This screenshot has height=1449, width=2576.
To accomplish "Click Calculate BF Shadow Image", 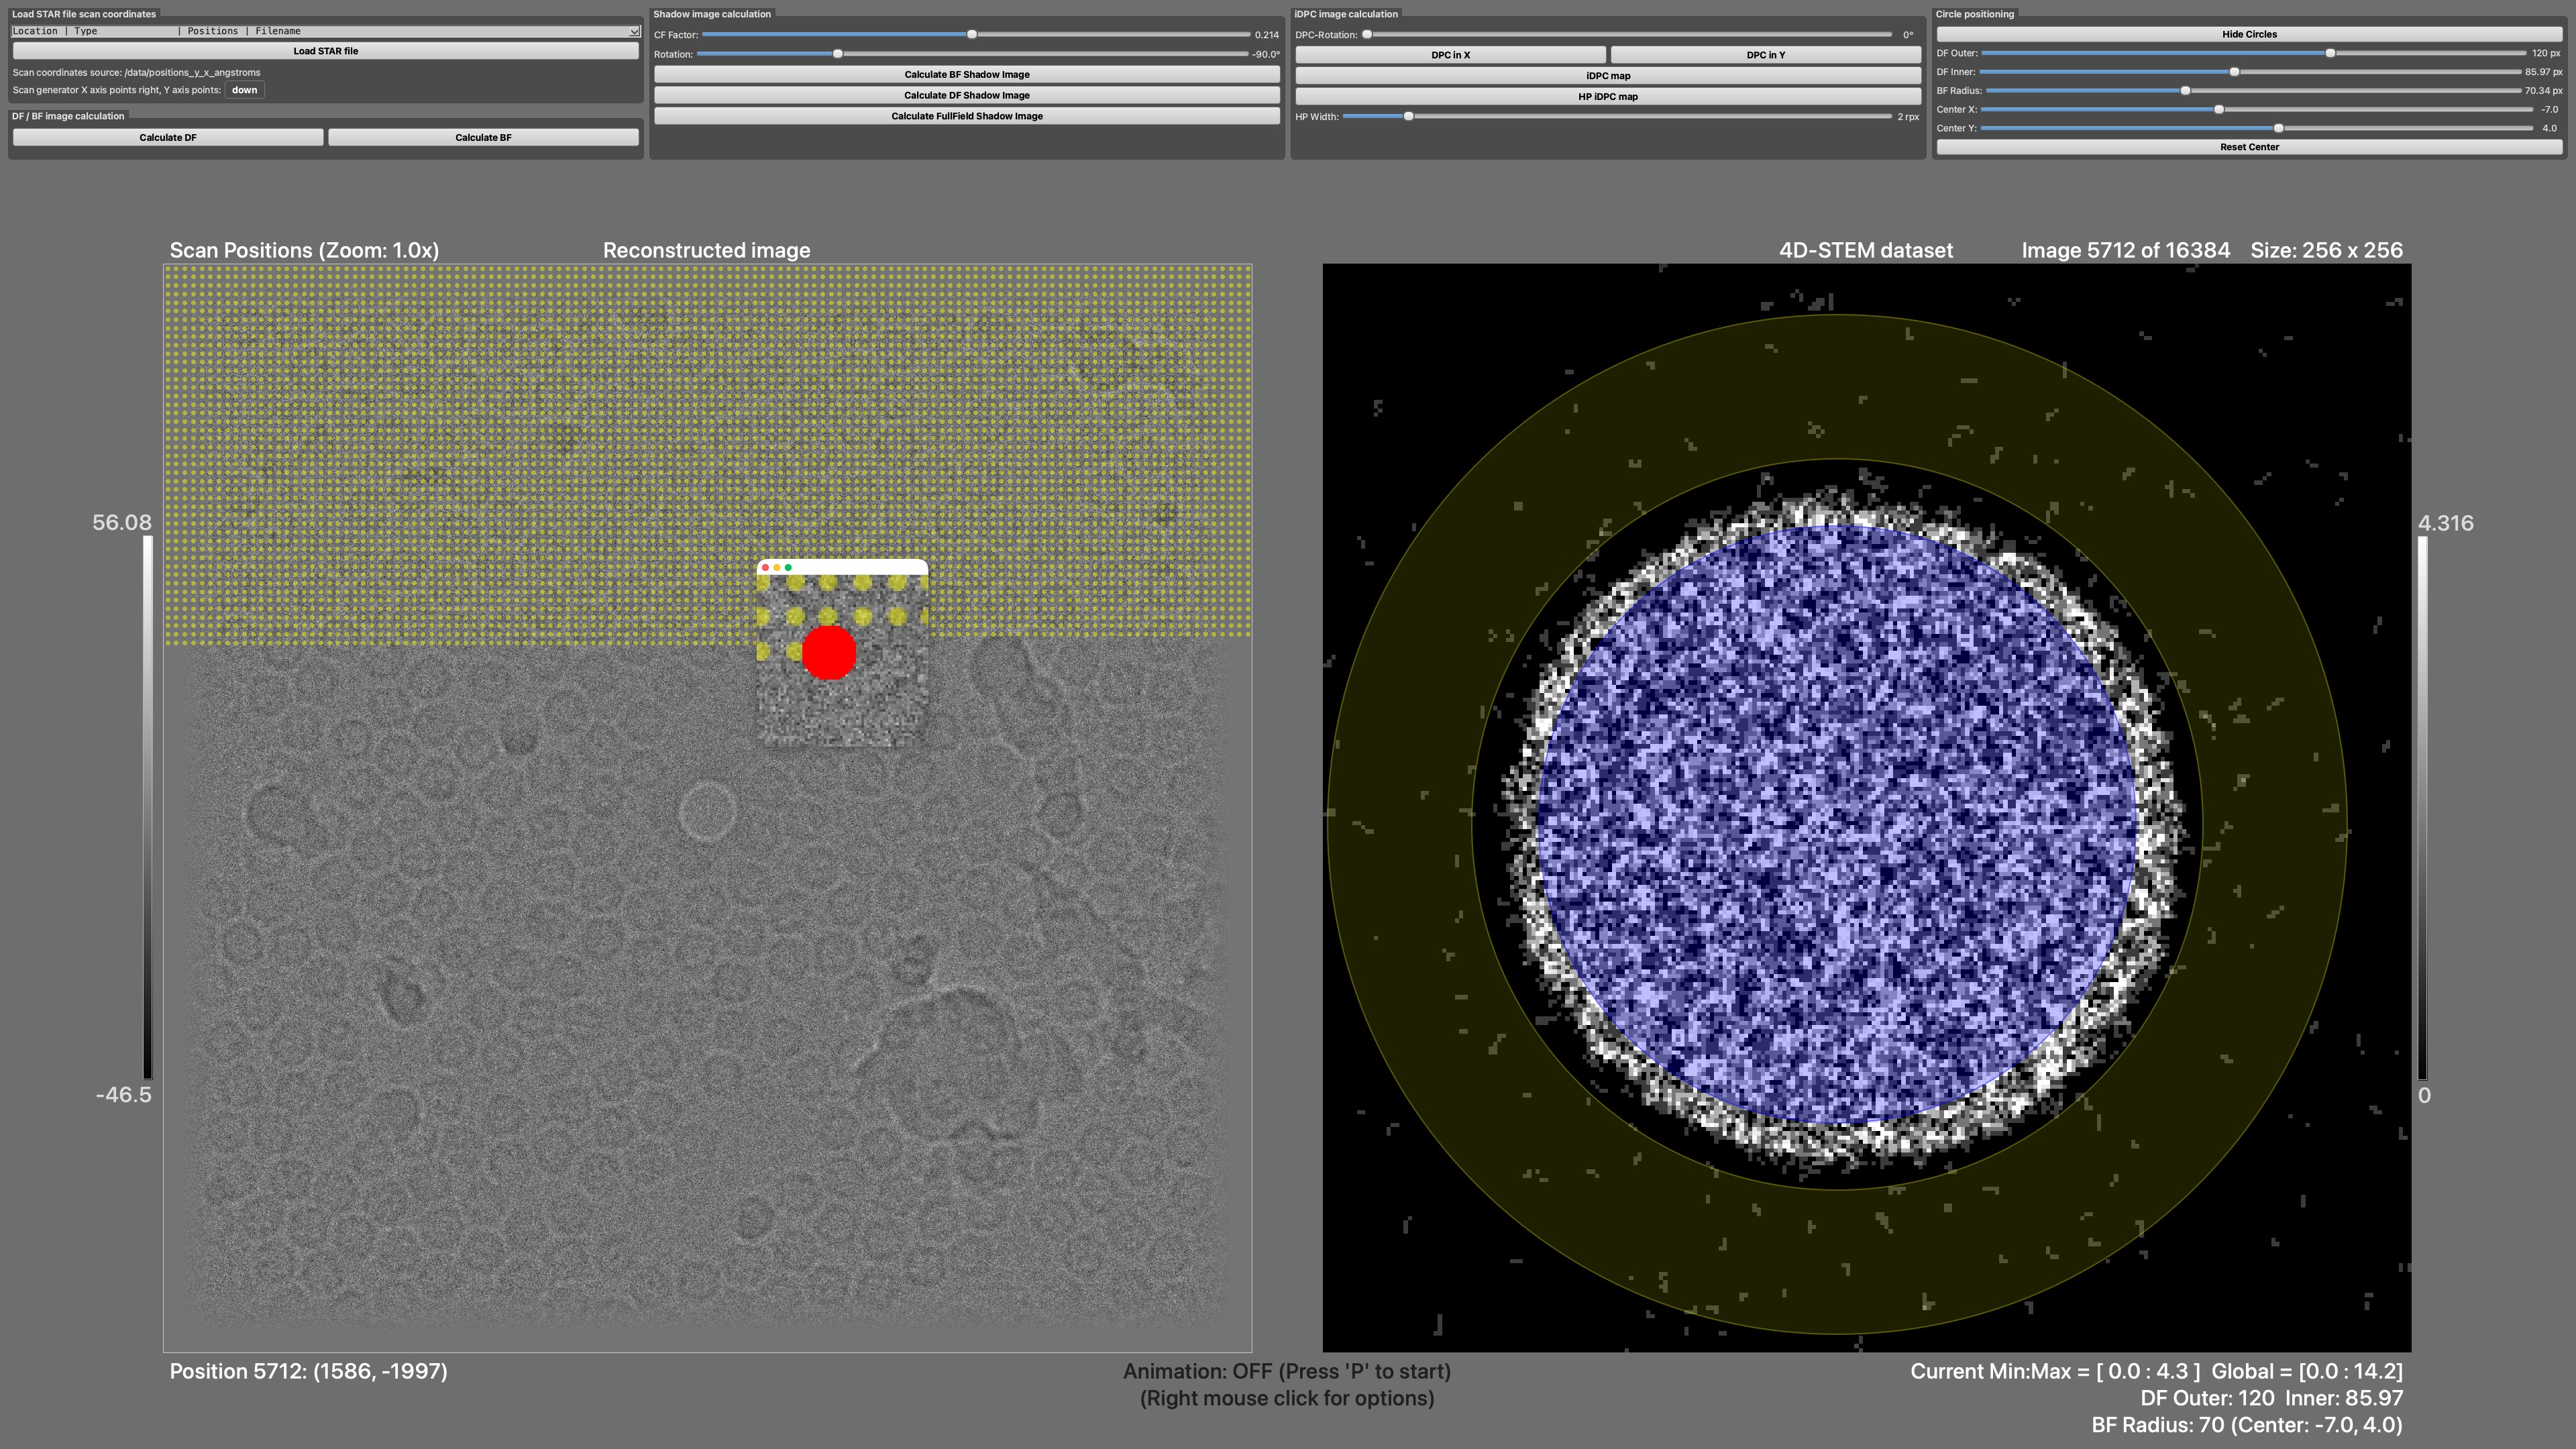I will pos(967,74).
